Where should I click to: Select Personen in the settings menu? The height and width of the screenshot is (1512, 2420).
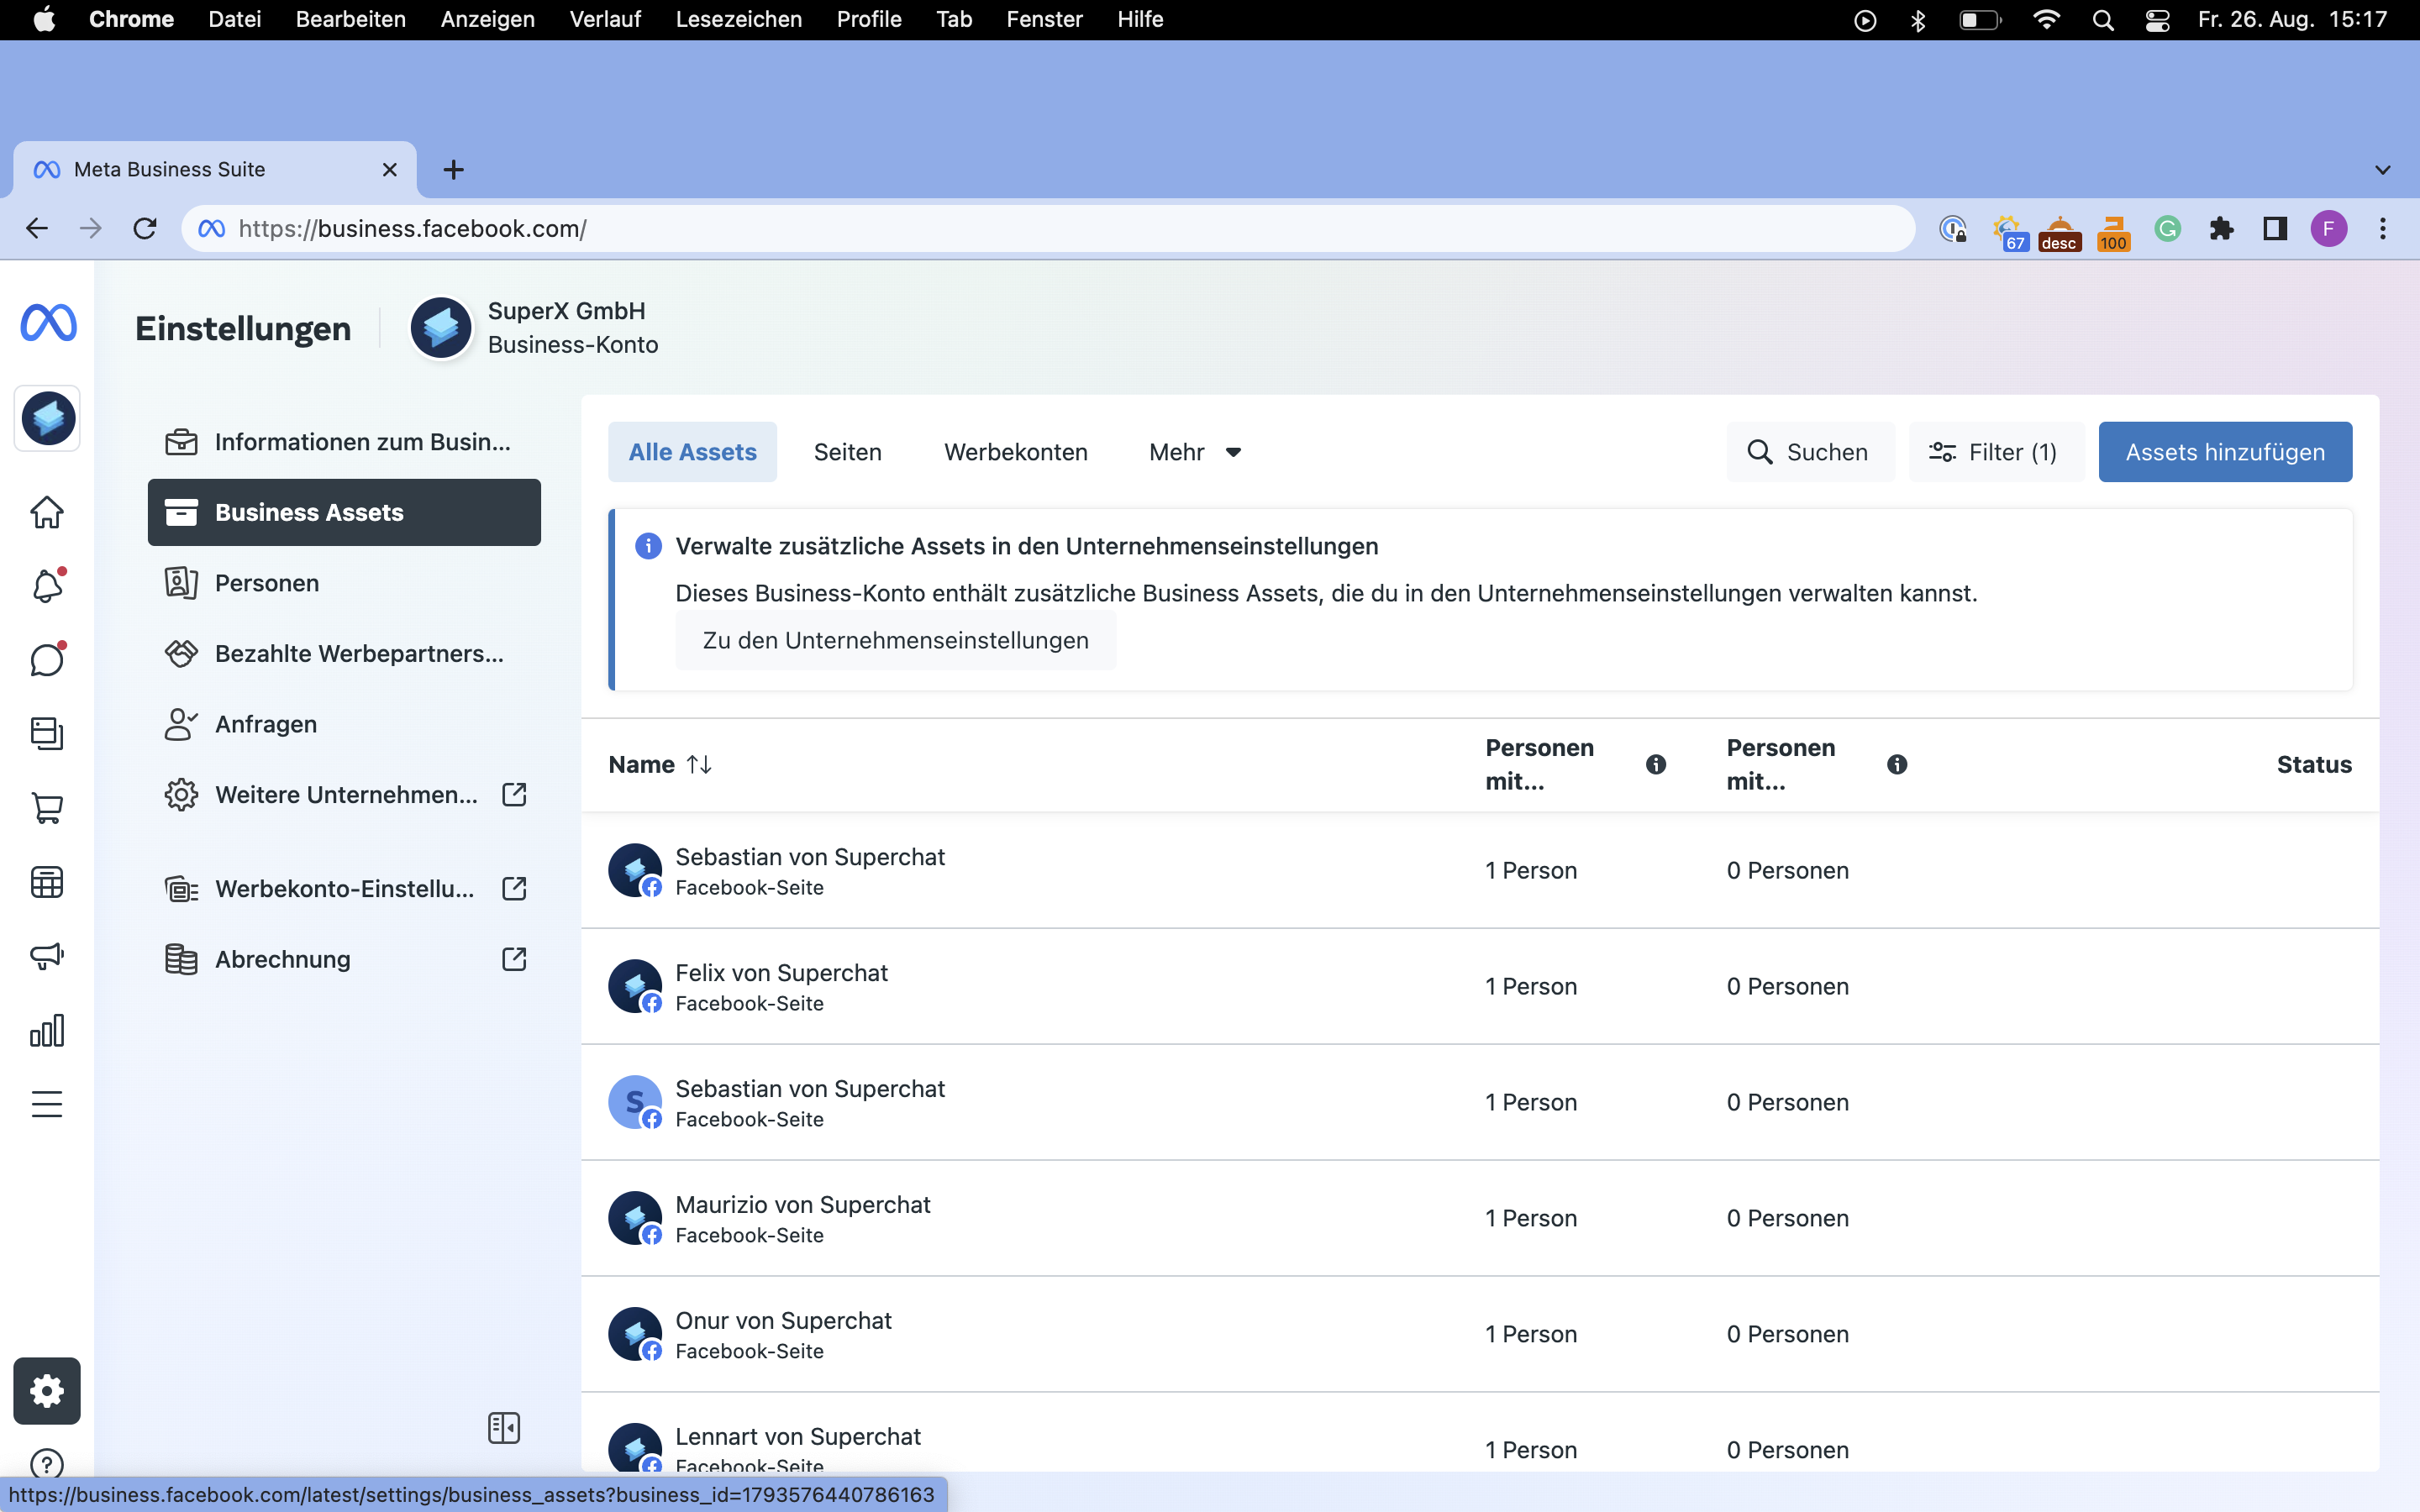click(x=344, y=583)
